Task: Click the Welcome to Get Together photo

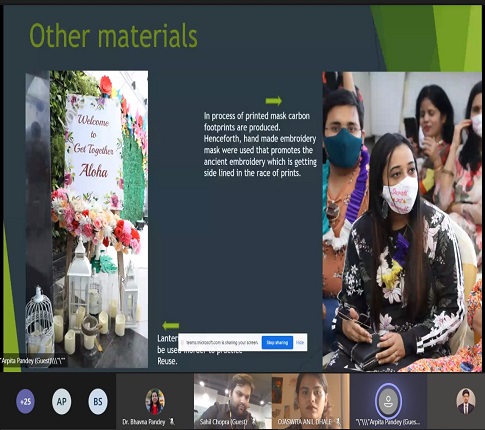Action: click(x=87, y=219)
